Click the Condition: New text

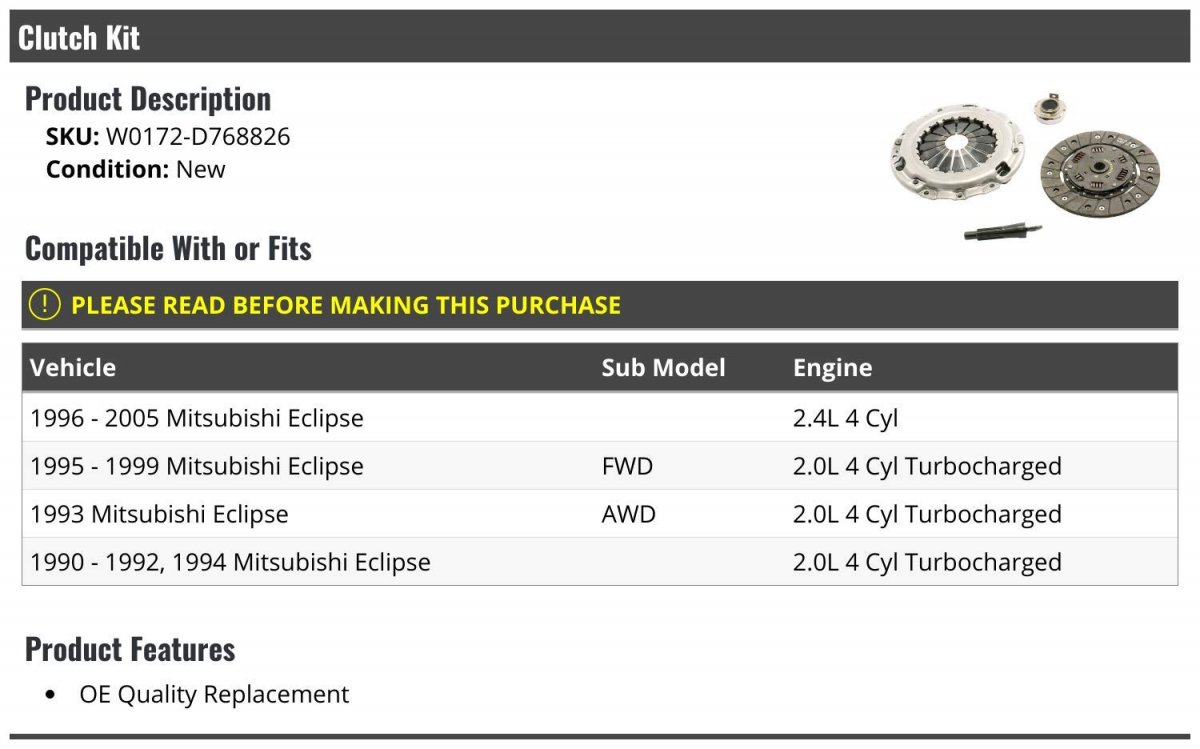point(136,169)
